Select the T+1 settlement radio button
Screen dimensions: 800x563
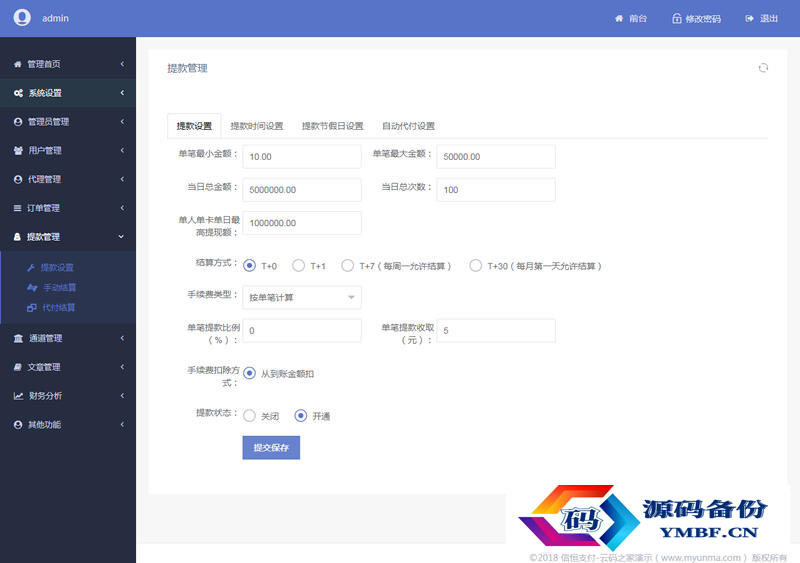click(298, 265)
